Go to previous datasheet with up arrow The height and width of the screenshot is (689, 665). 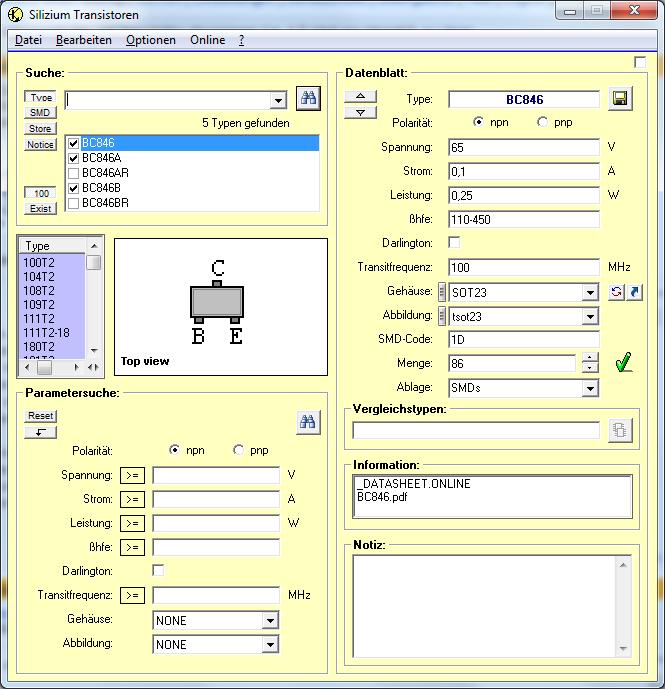point(360,96)
